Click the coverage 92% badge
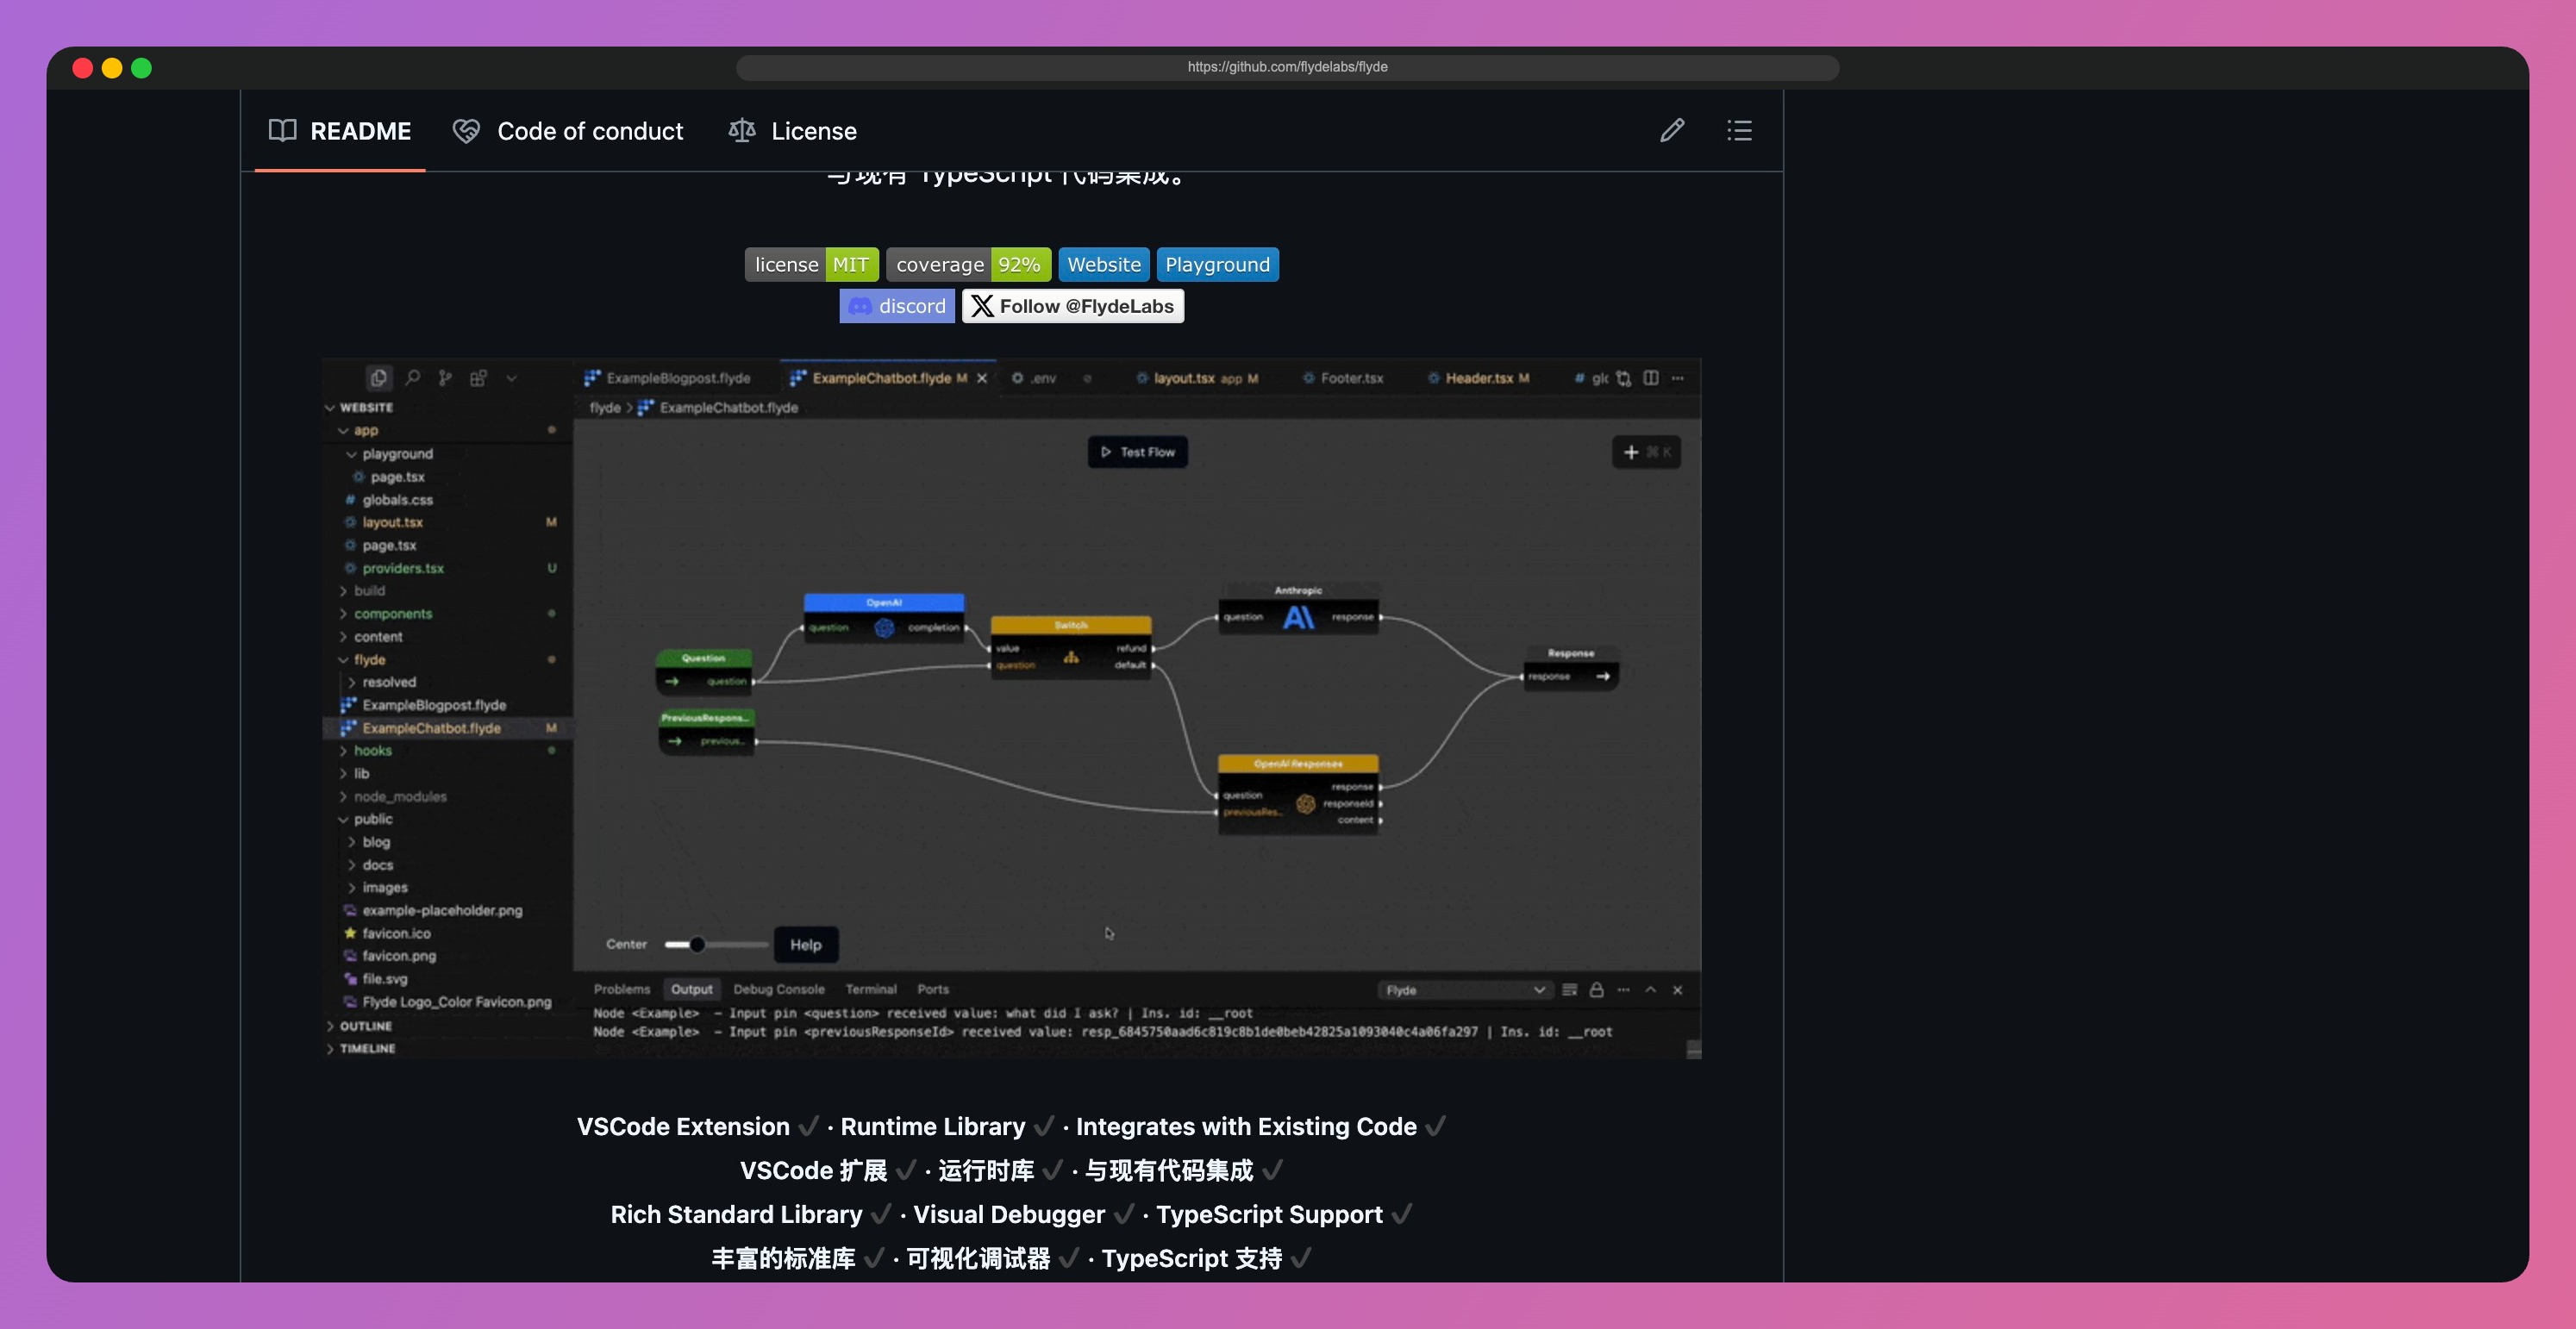2576x1329 pixels. (969, 265)
